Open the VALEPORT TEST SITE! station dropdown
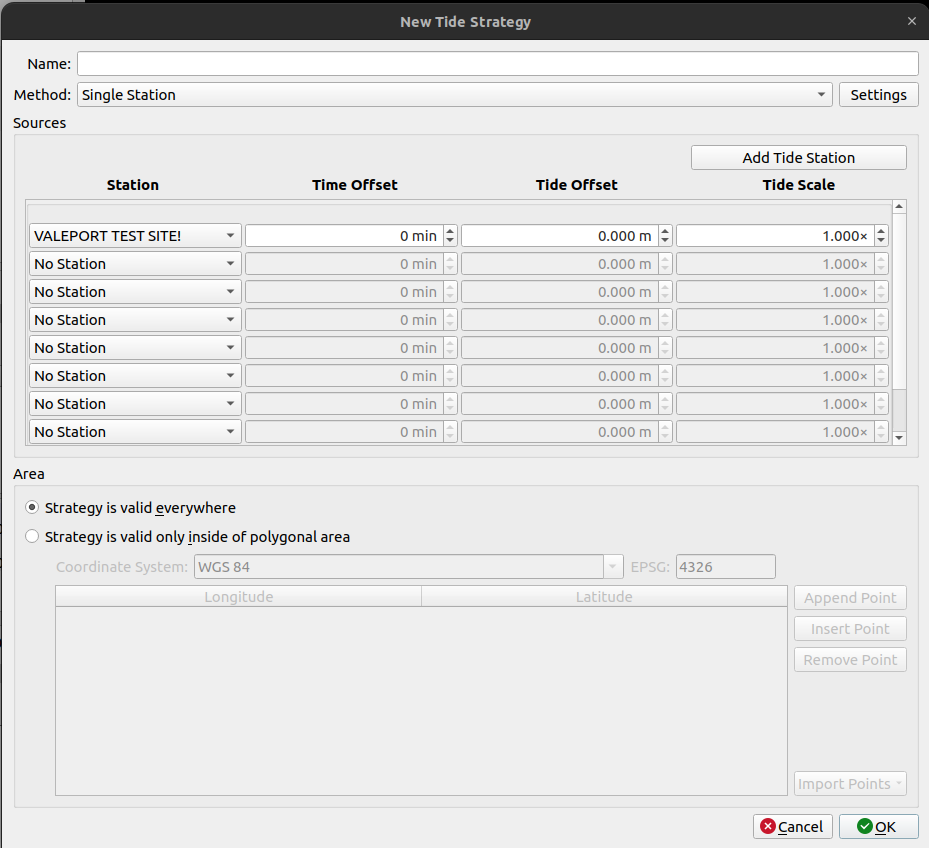 coord(135,236)
